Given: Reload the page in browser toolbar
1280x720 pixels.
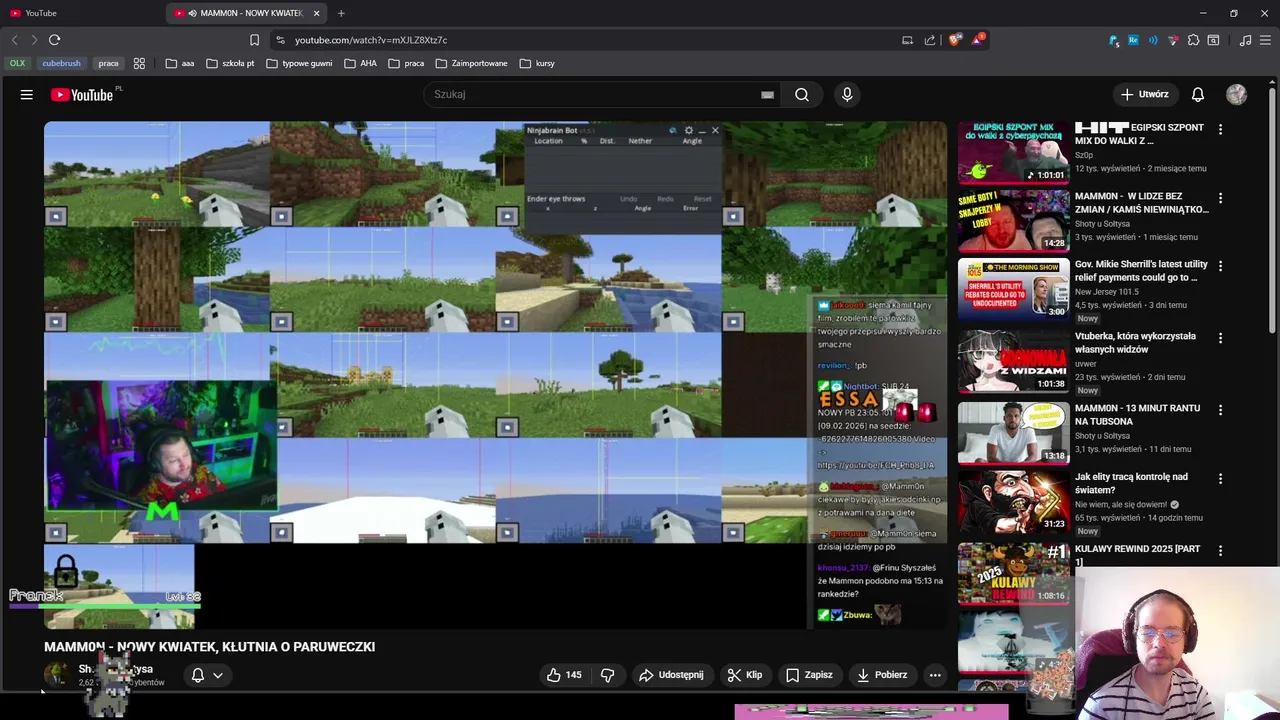Looking at the screenshot, I should click(x=54, y=40).
